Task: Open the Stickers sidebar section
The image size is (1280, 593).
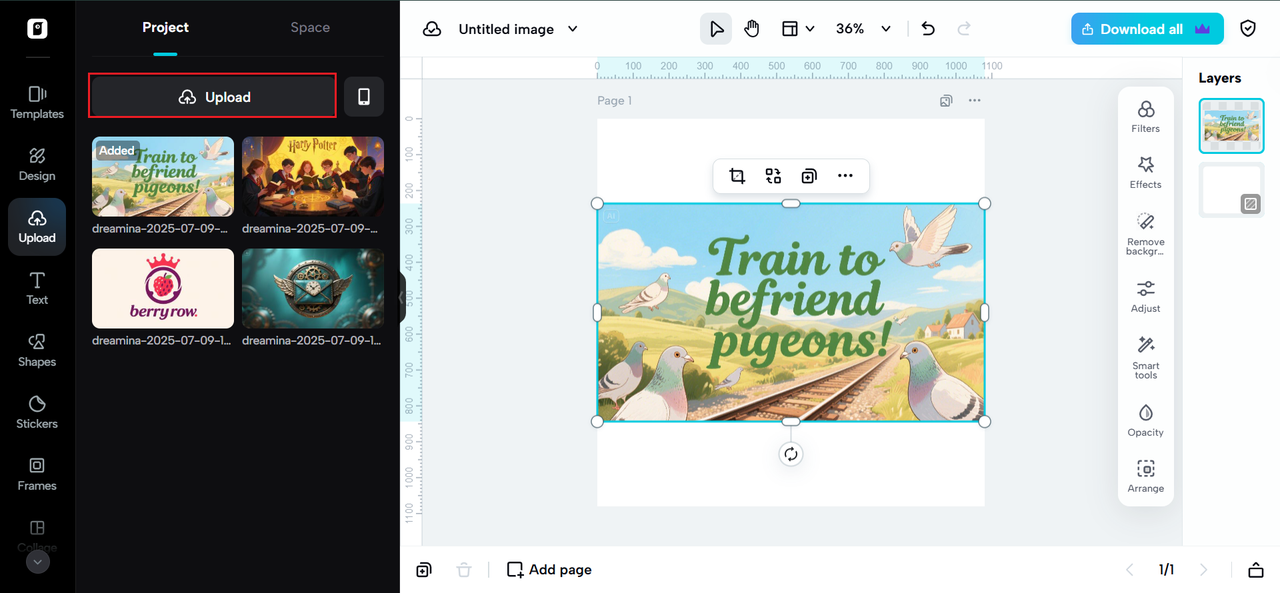Action: (x=37, y=410)
